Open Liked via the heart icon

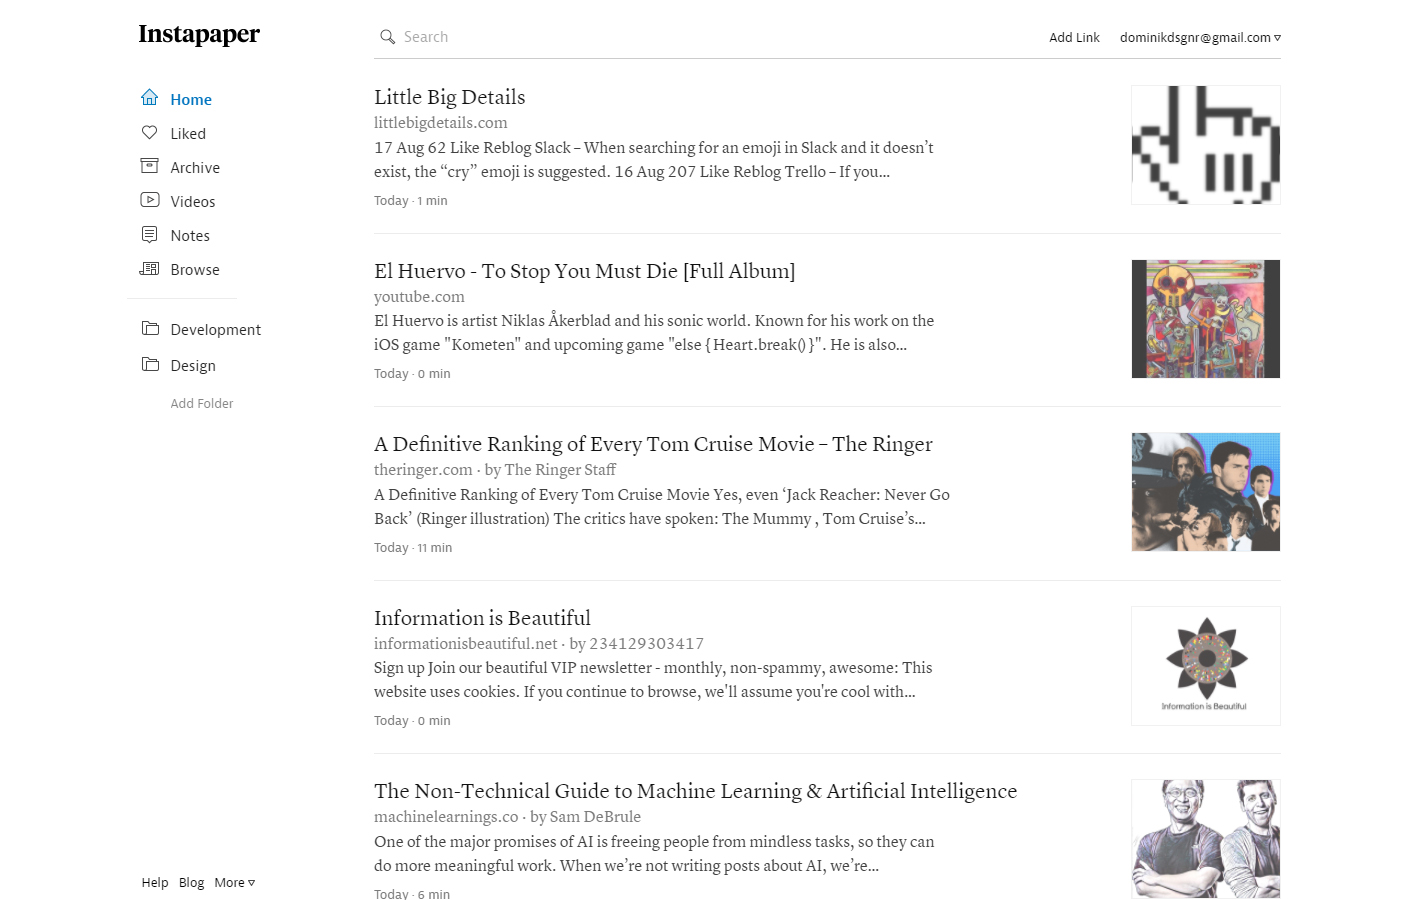pyautogui.click(x=149, y=132)
